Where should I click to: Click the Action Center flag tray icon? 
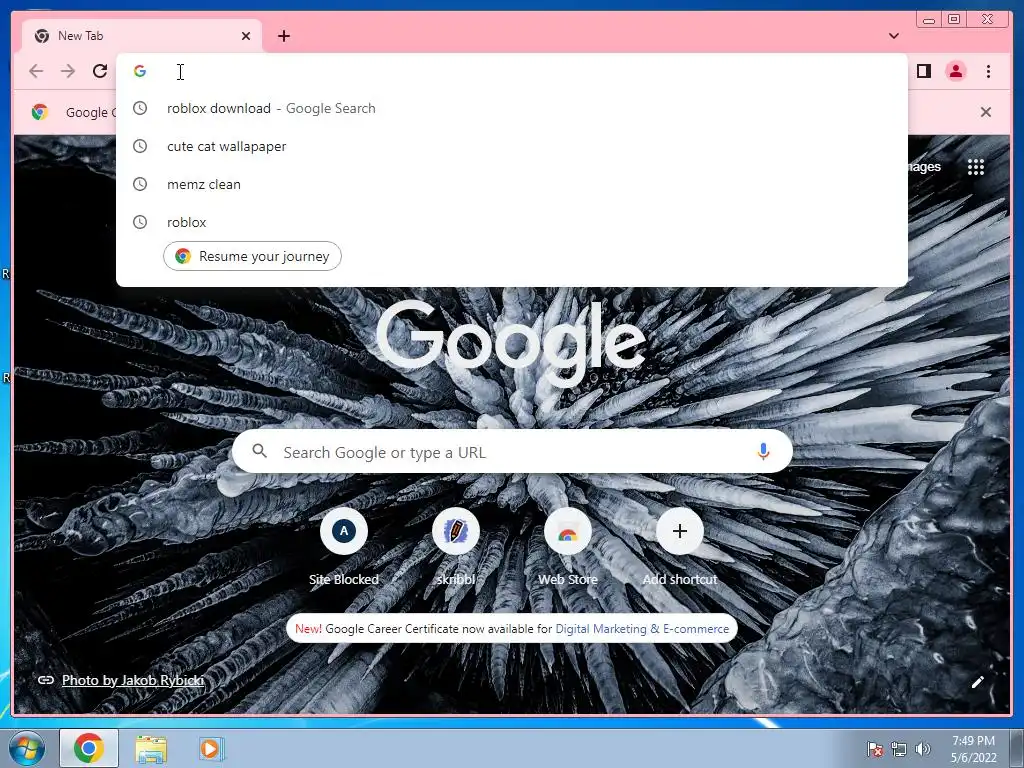(875, 749)
